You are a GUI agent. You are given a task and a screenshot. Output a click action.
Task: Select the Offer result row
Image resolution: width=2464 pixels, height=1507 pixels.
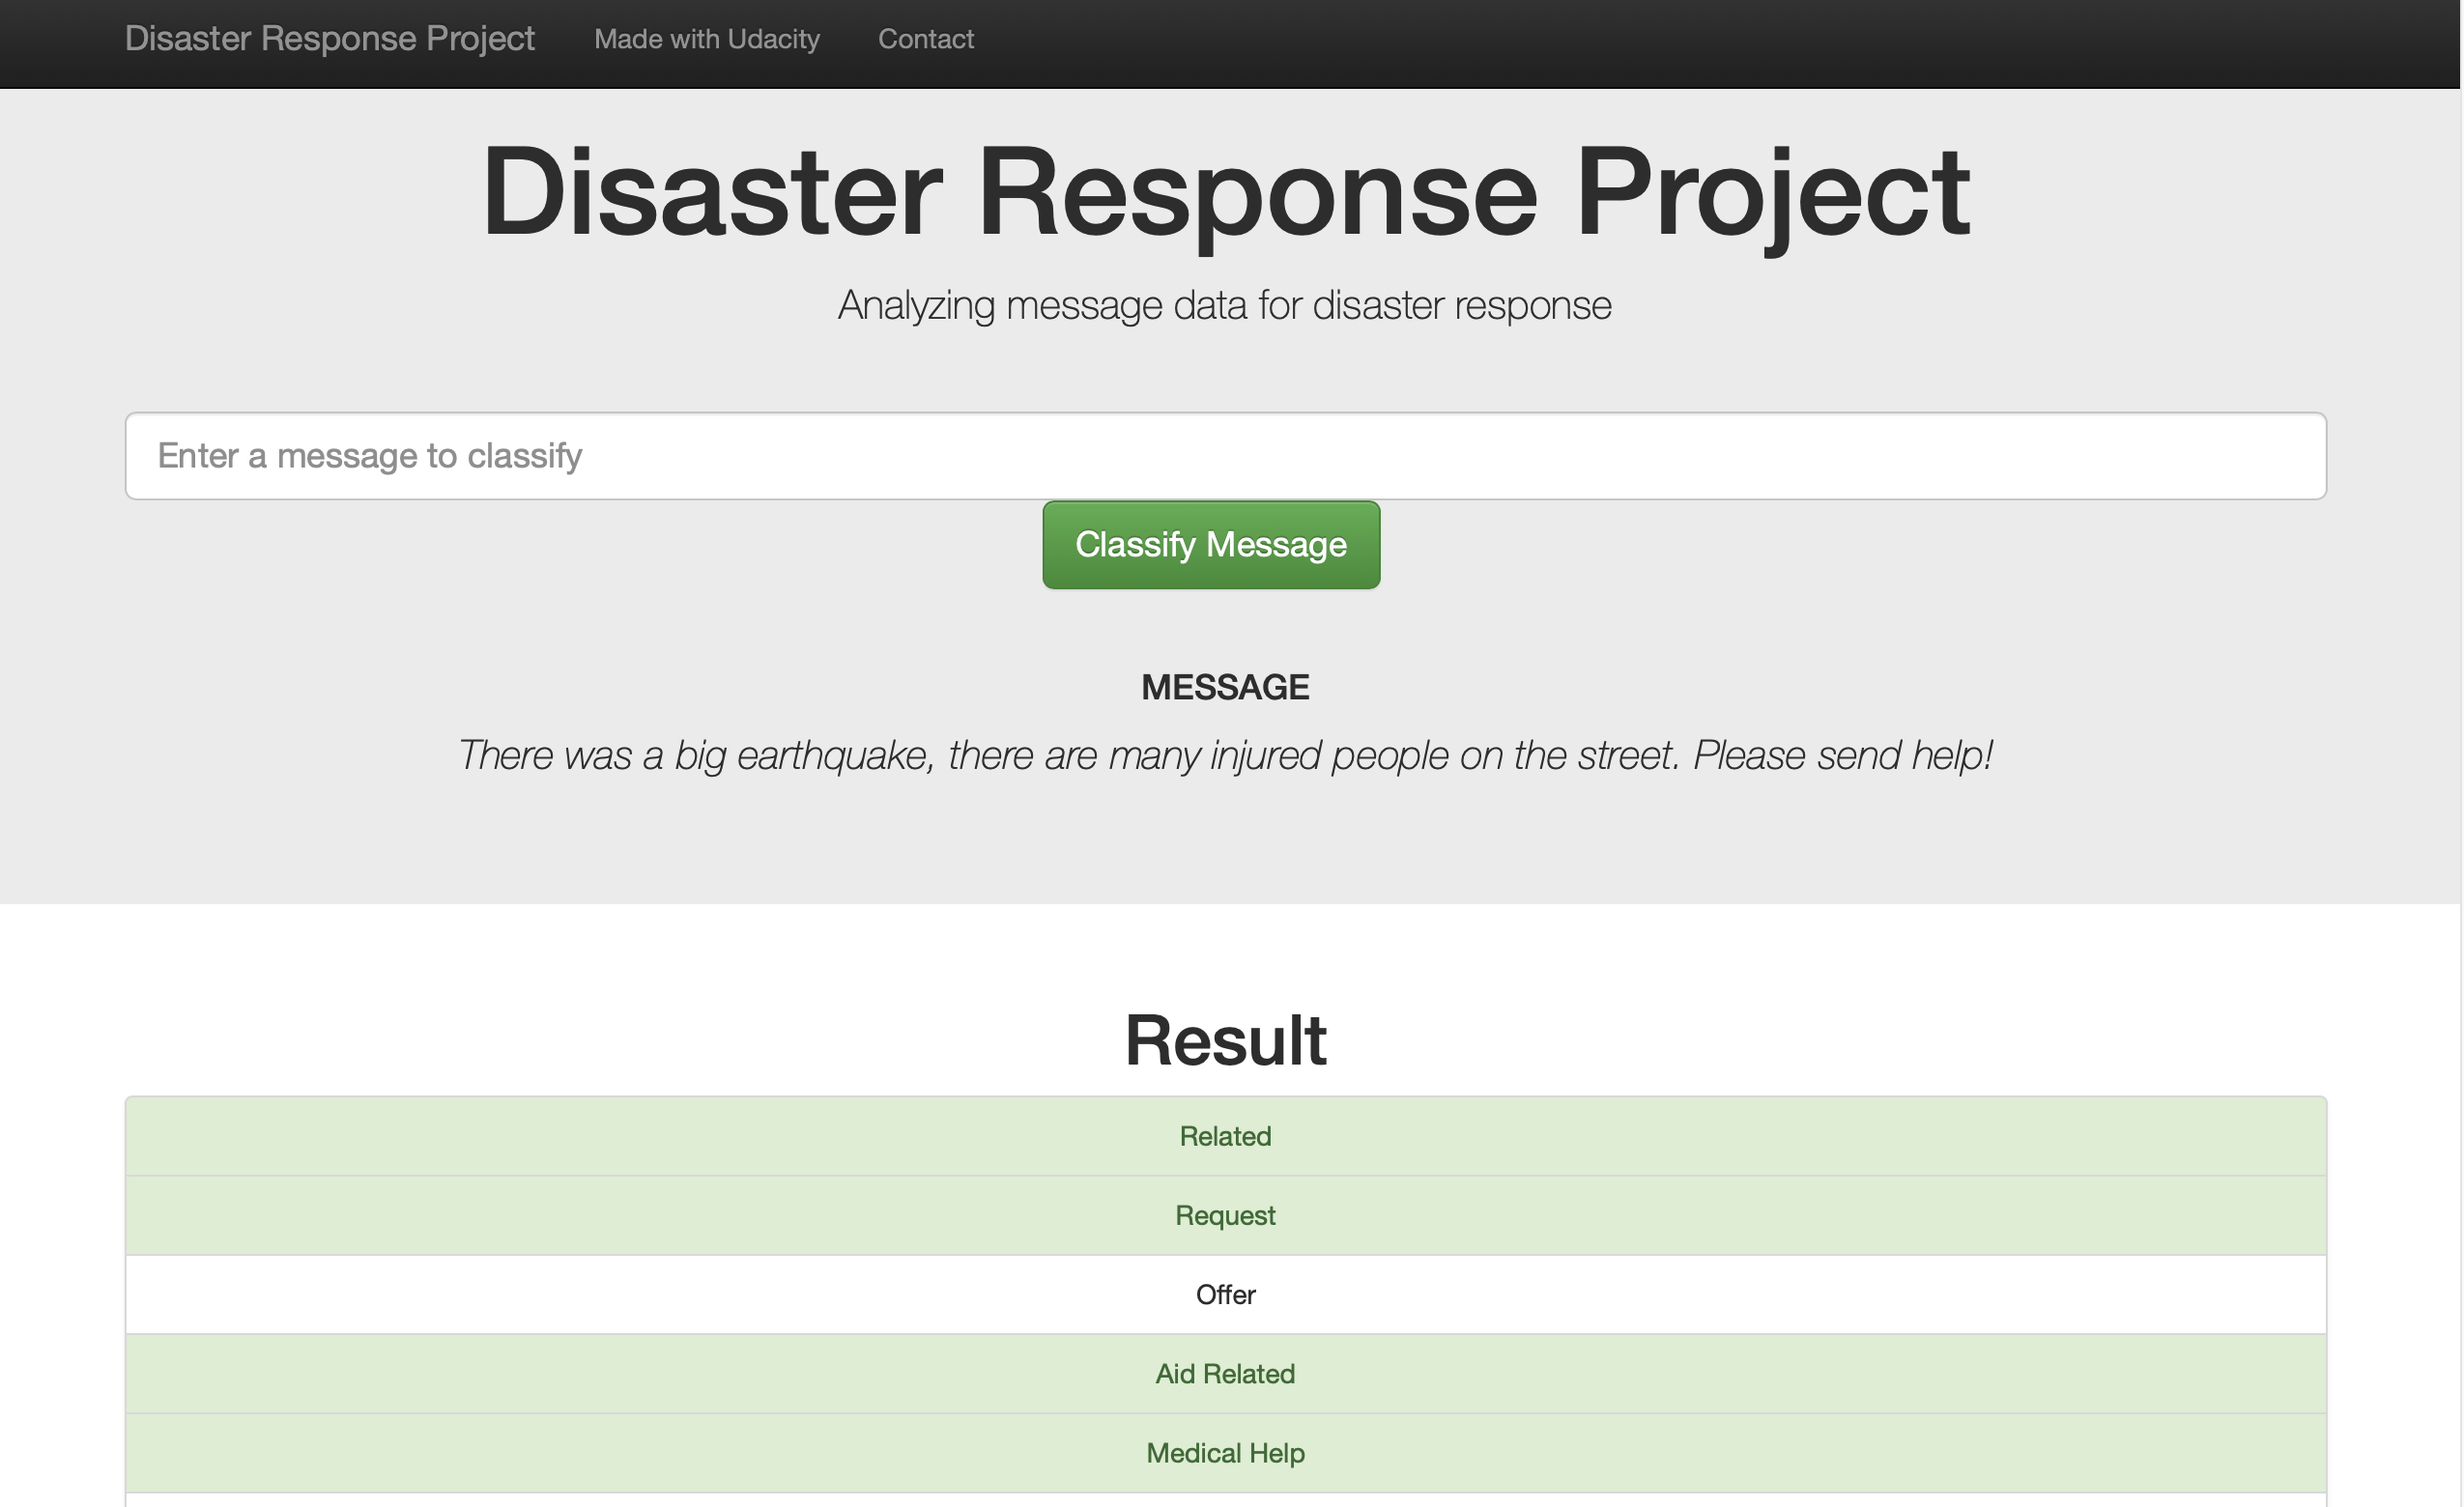point(1225,1294)
